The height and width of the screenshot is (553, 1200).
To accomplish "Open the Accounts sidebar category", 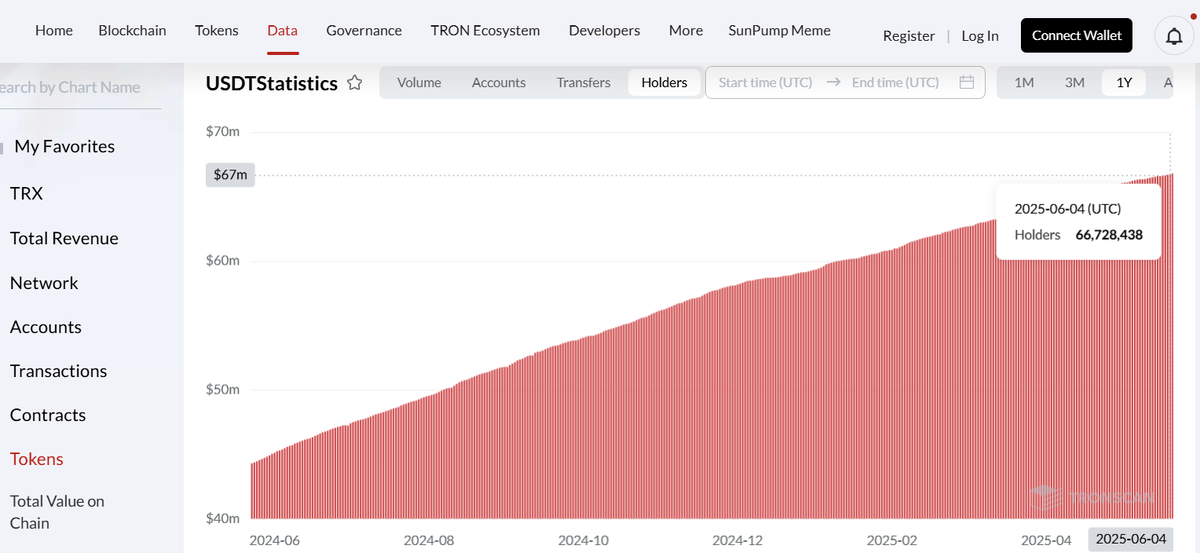I will click(46, 327).
